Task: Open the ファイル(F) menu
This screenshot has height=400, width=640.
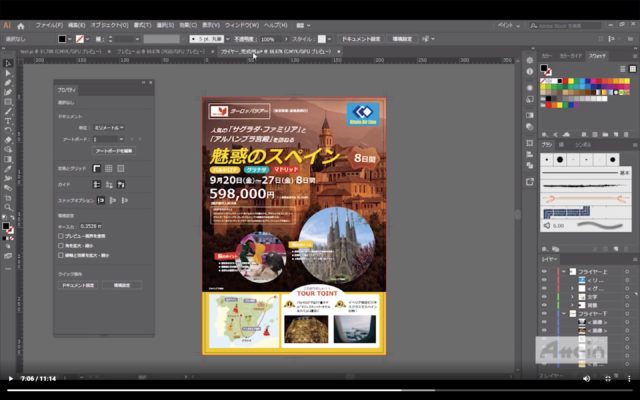Action: tap(49, 25)
